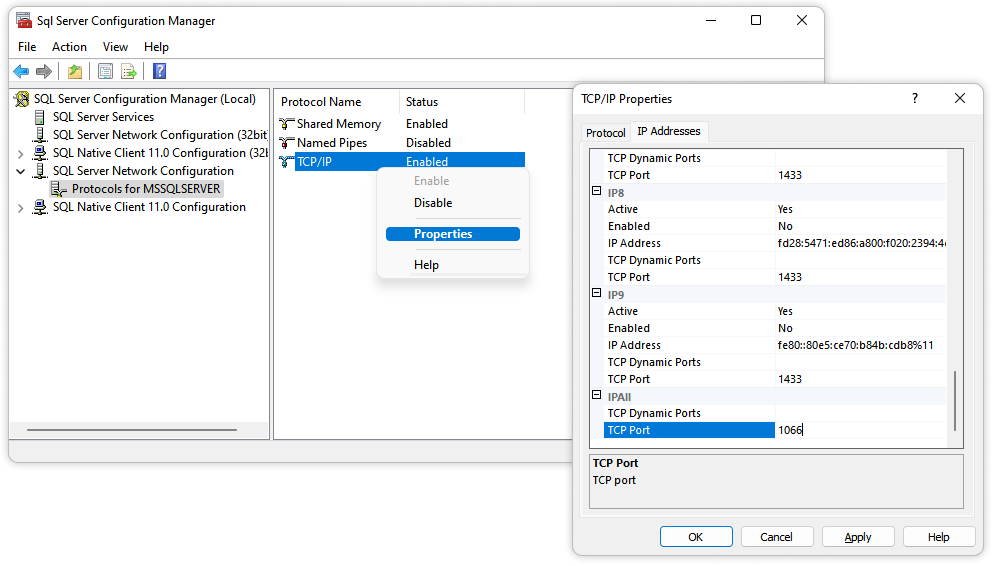Image resolution: width=1000 pixels, height=566 pixels.
Task: Switch to the Protocol tab
Action: 605,133
